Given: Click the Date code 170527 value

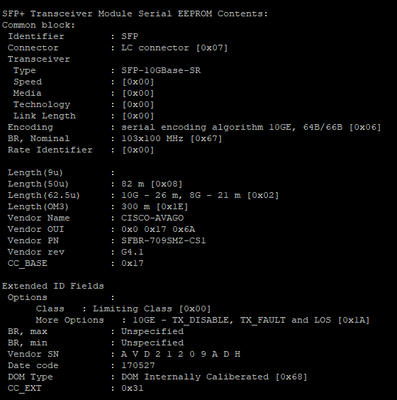Looking at the screenshot, I should coord(138,365).
